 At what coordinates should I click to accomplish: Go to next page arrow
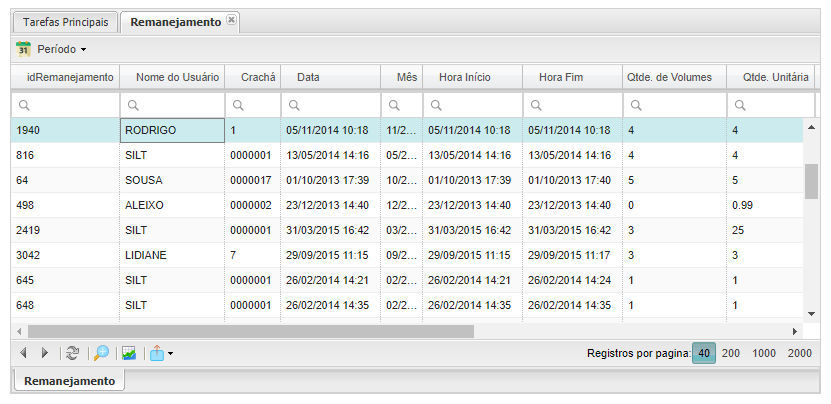coord(45,353)
